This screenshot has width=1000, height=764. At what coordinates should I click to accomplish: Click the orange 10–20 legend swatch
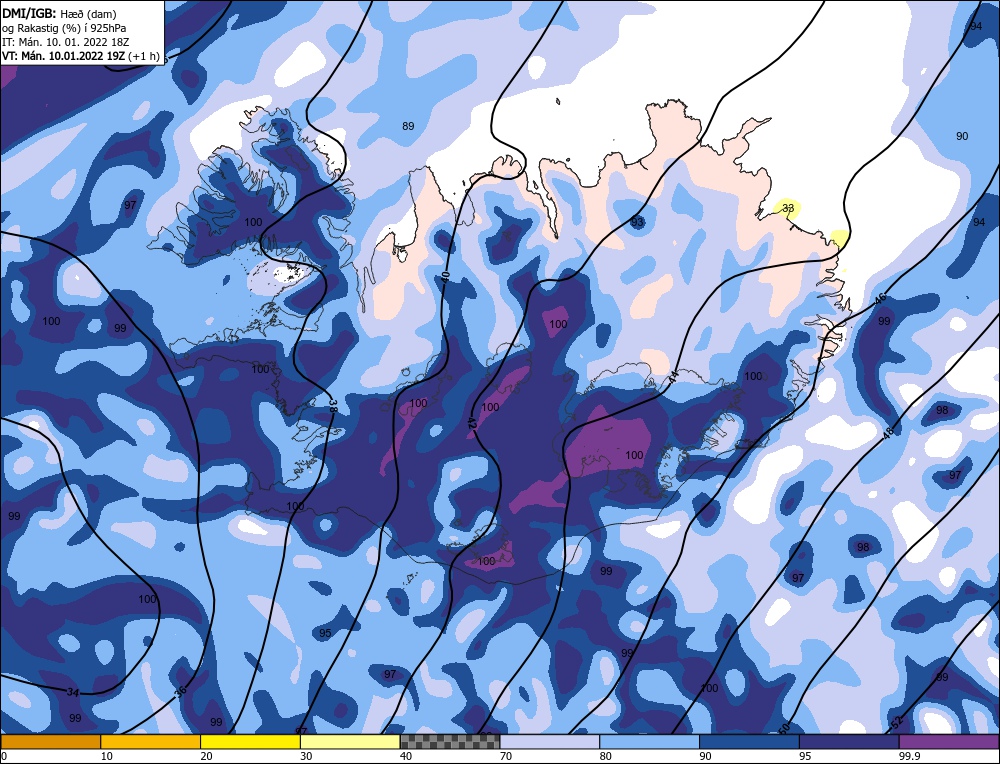click(x=151, y=742)
